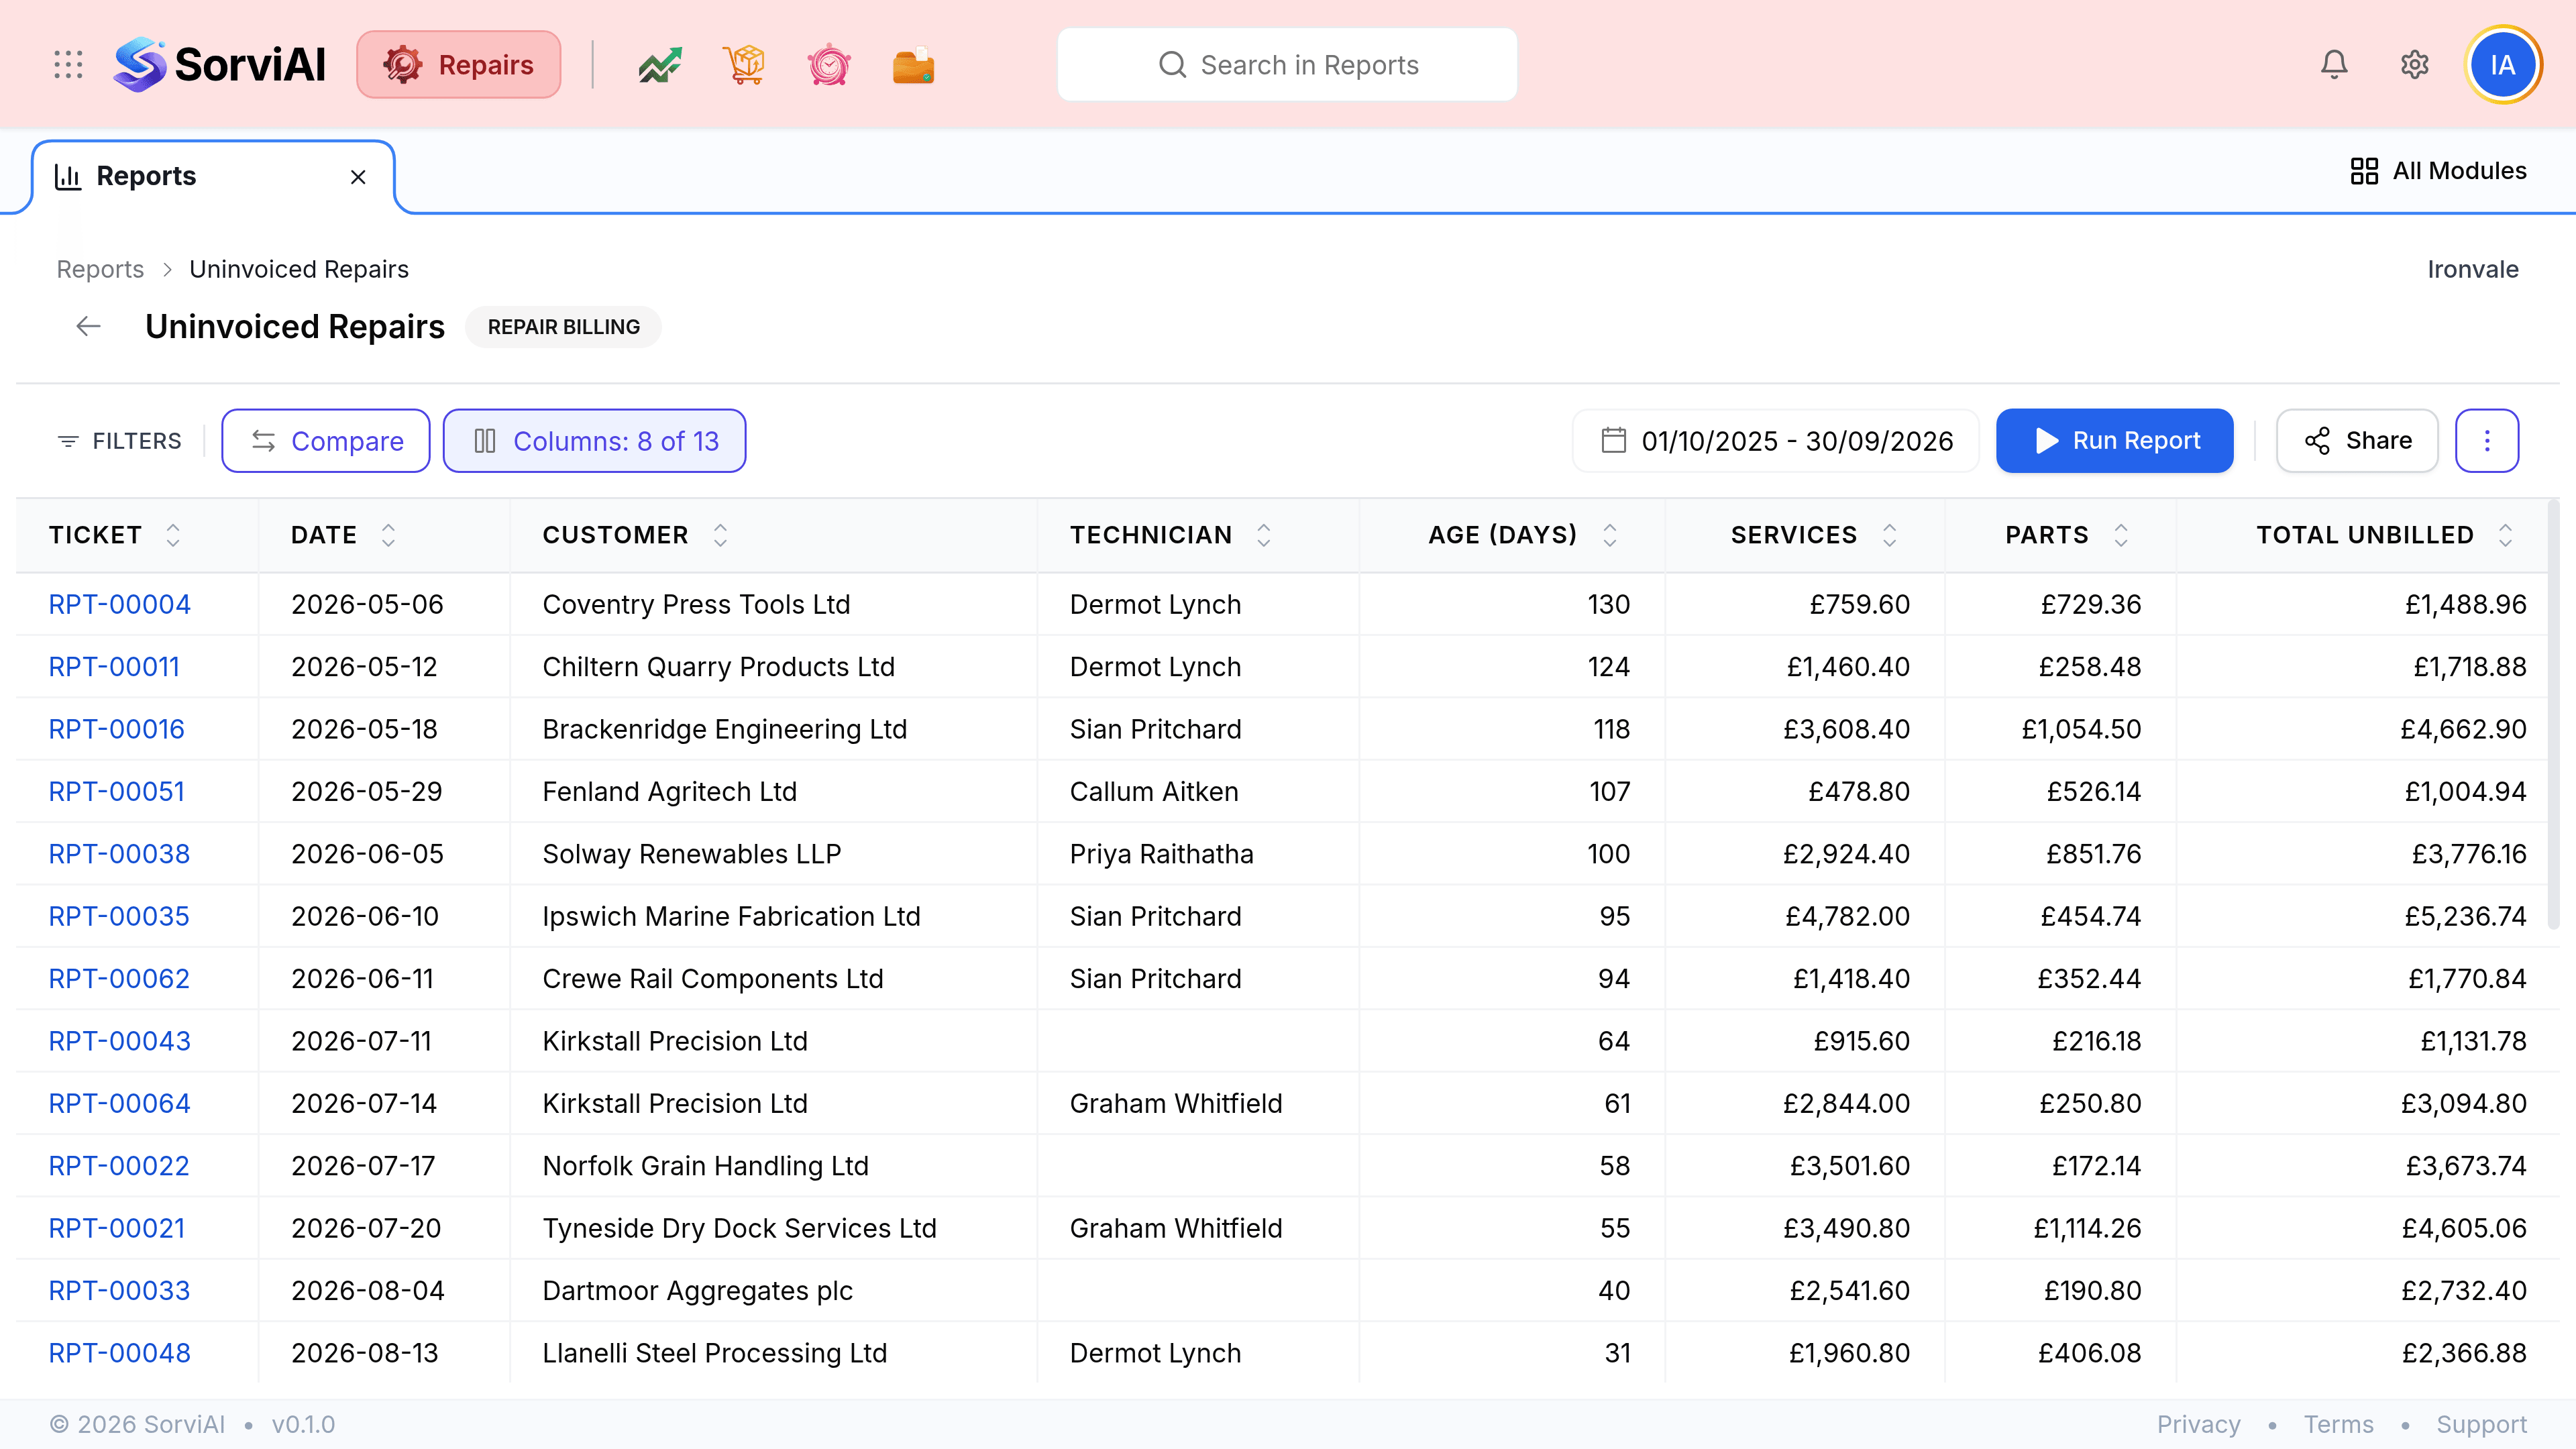Open ticket RPT-00033
2576x1449 pixels.
click(119, 1291)
